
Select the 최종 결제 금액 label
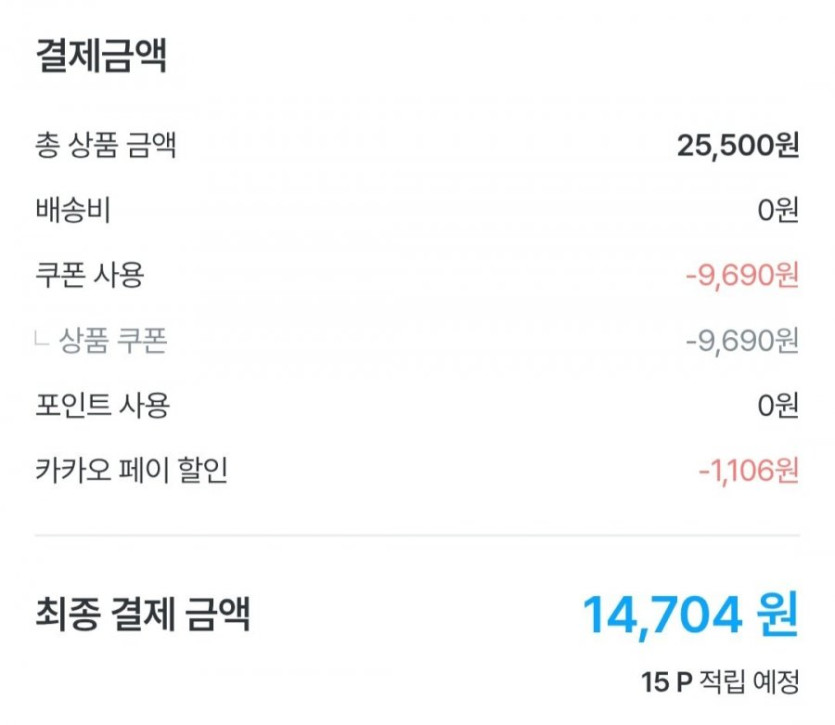click(143, 614)
